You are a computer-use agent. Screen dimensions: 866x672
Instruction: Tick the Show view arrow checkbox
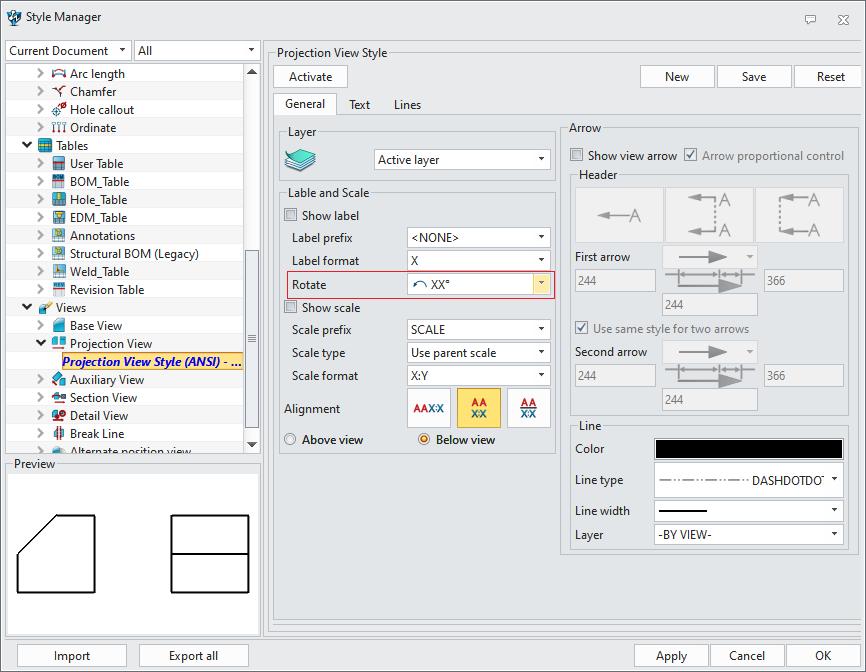577,156
